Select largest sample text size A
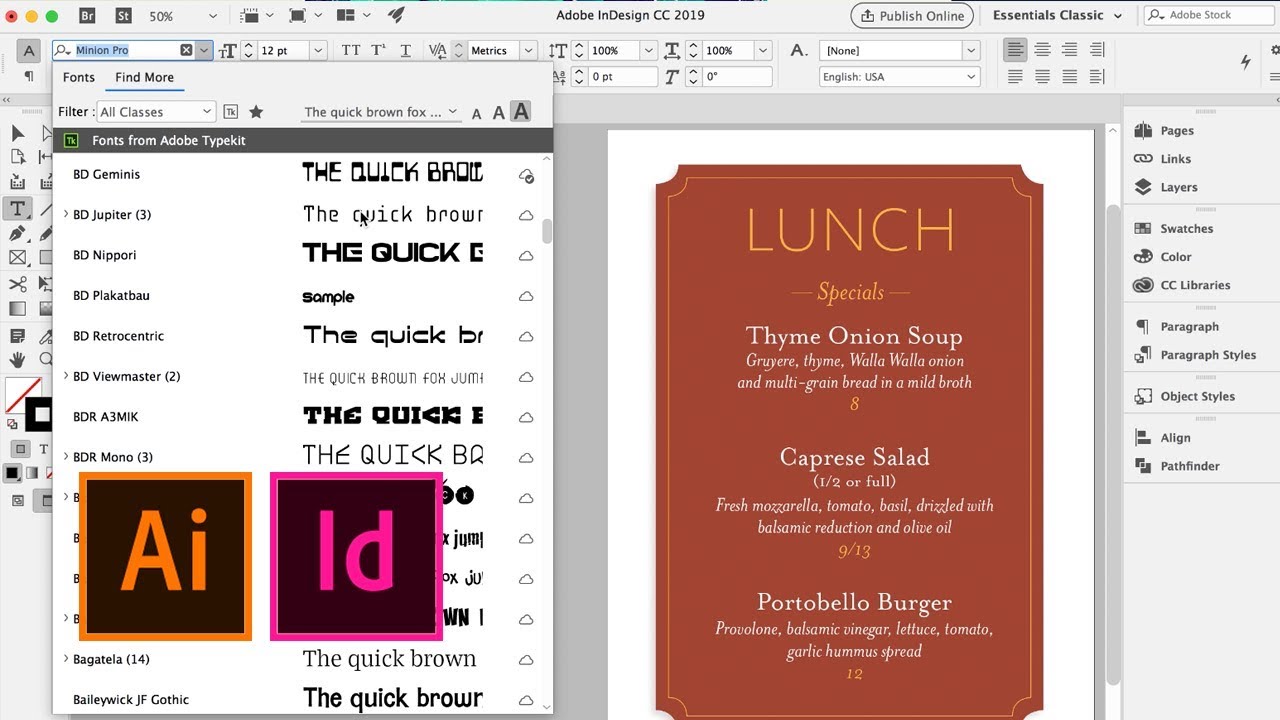The width and height of the screenshot is (1280, 720). (520, 112)
